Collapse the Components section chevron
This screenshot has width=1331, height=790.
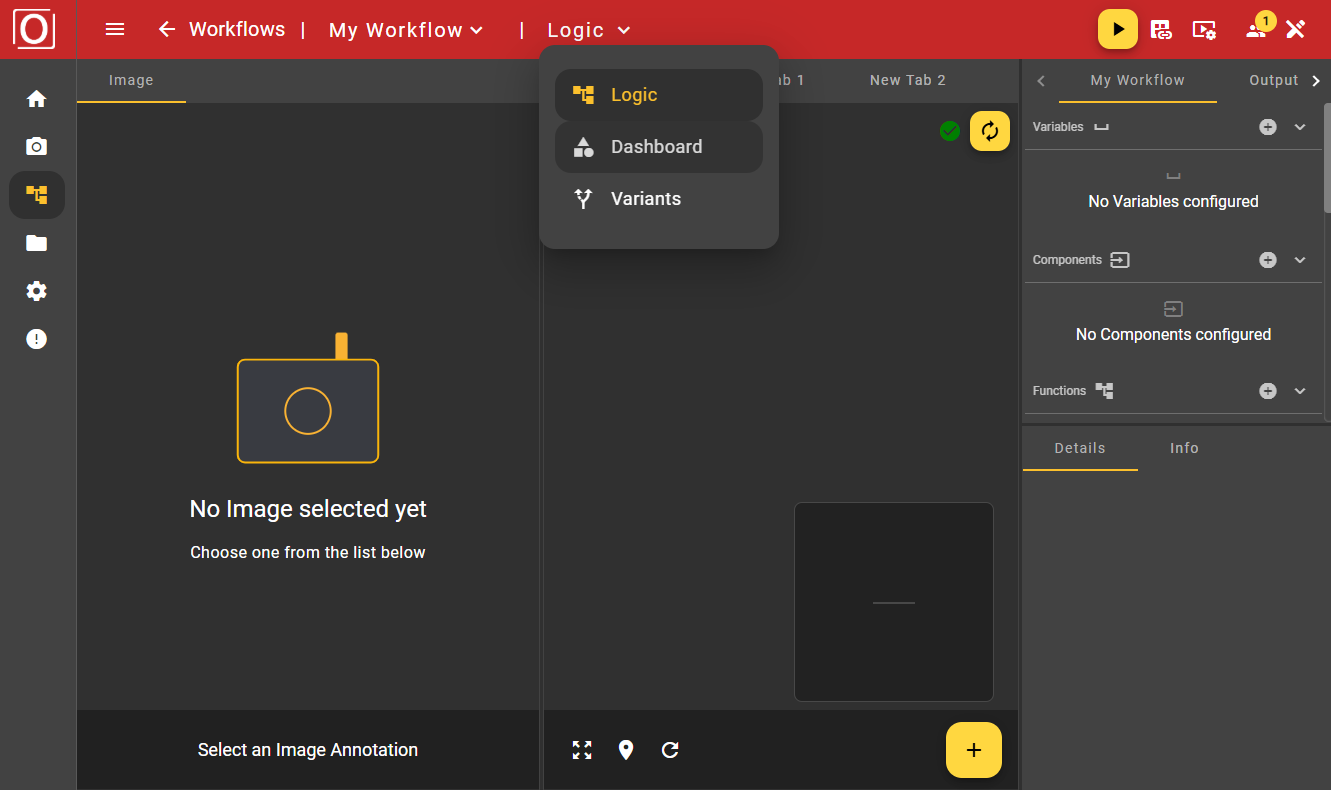click(1300, 260)
